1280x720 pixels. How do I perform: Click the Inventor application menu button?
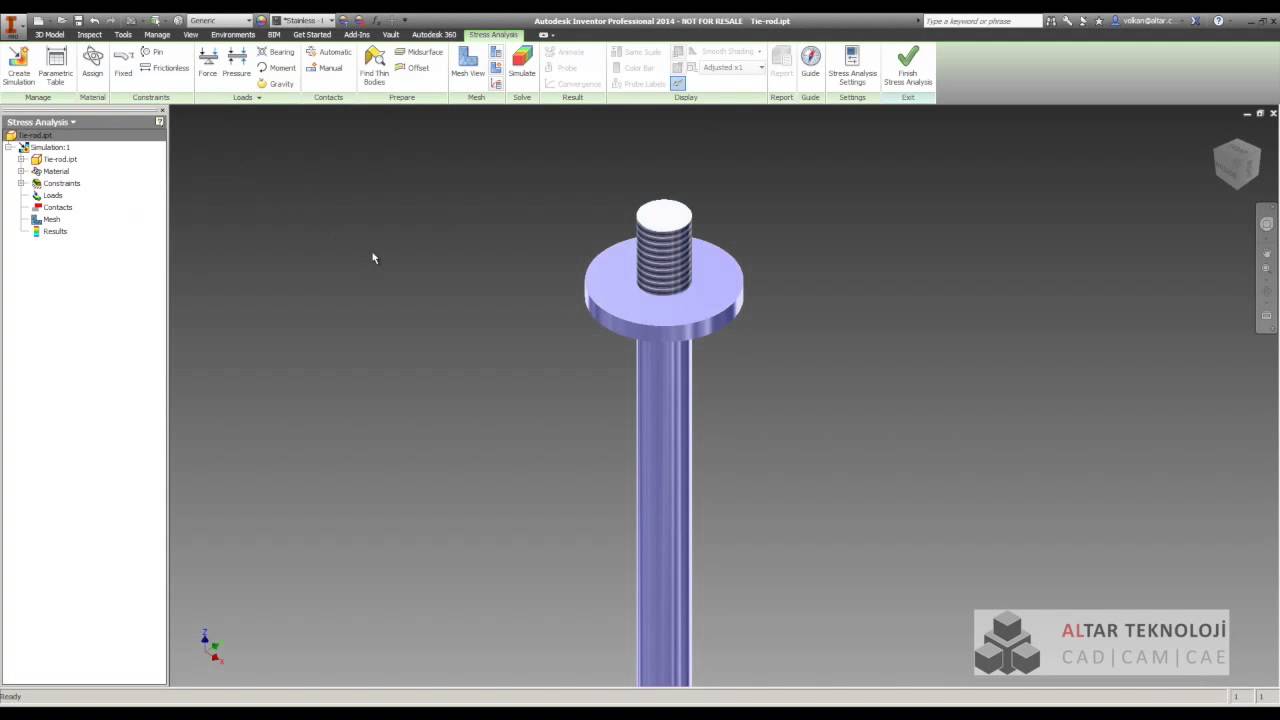click(13, 27)
